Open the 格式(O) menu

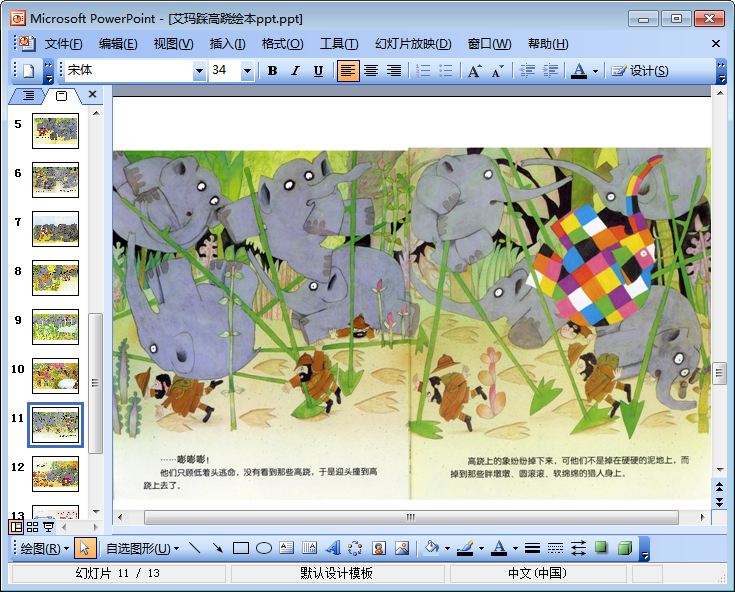click(282, 44)
